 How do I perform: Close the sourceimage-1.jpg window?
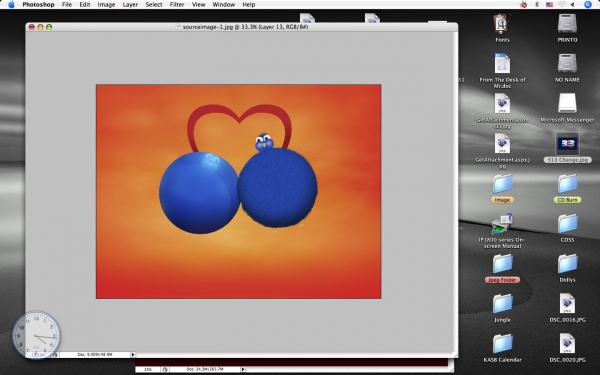click(x=31, y=27)
